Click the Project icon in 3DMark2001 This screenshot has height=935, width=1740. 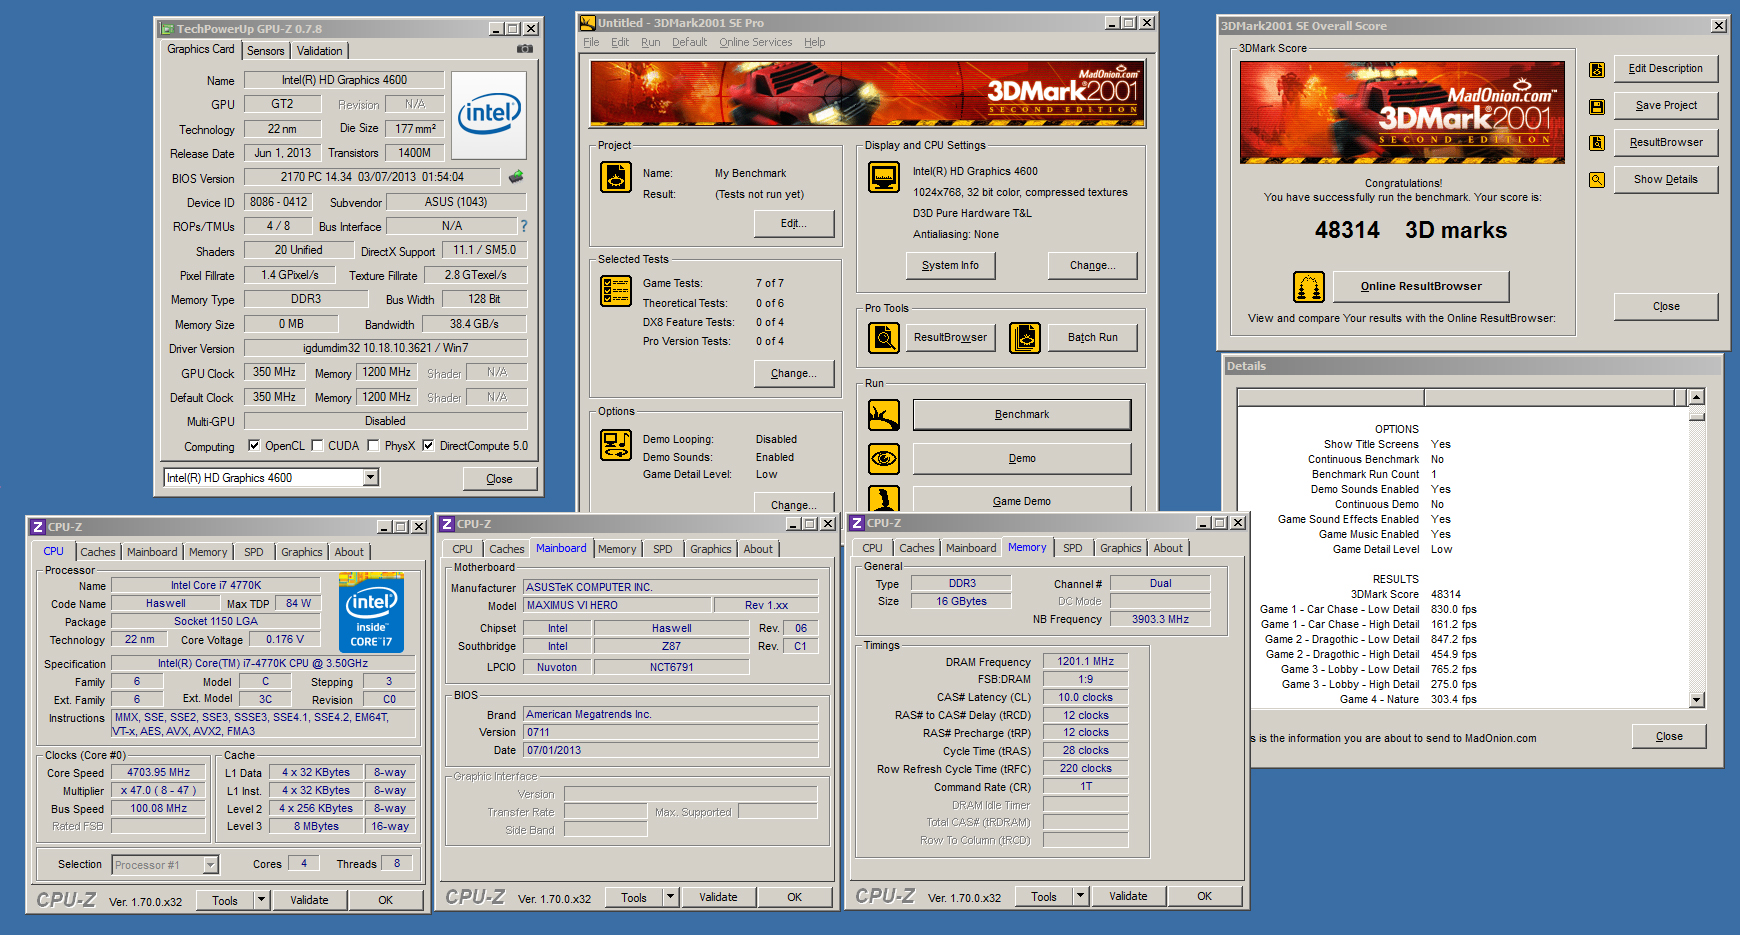click(x=616, y=177)
